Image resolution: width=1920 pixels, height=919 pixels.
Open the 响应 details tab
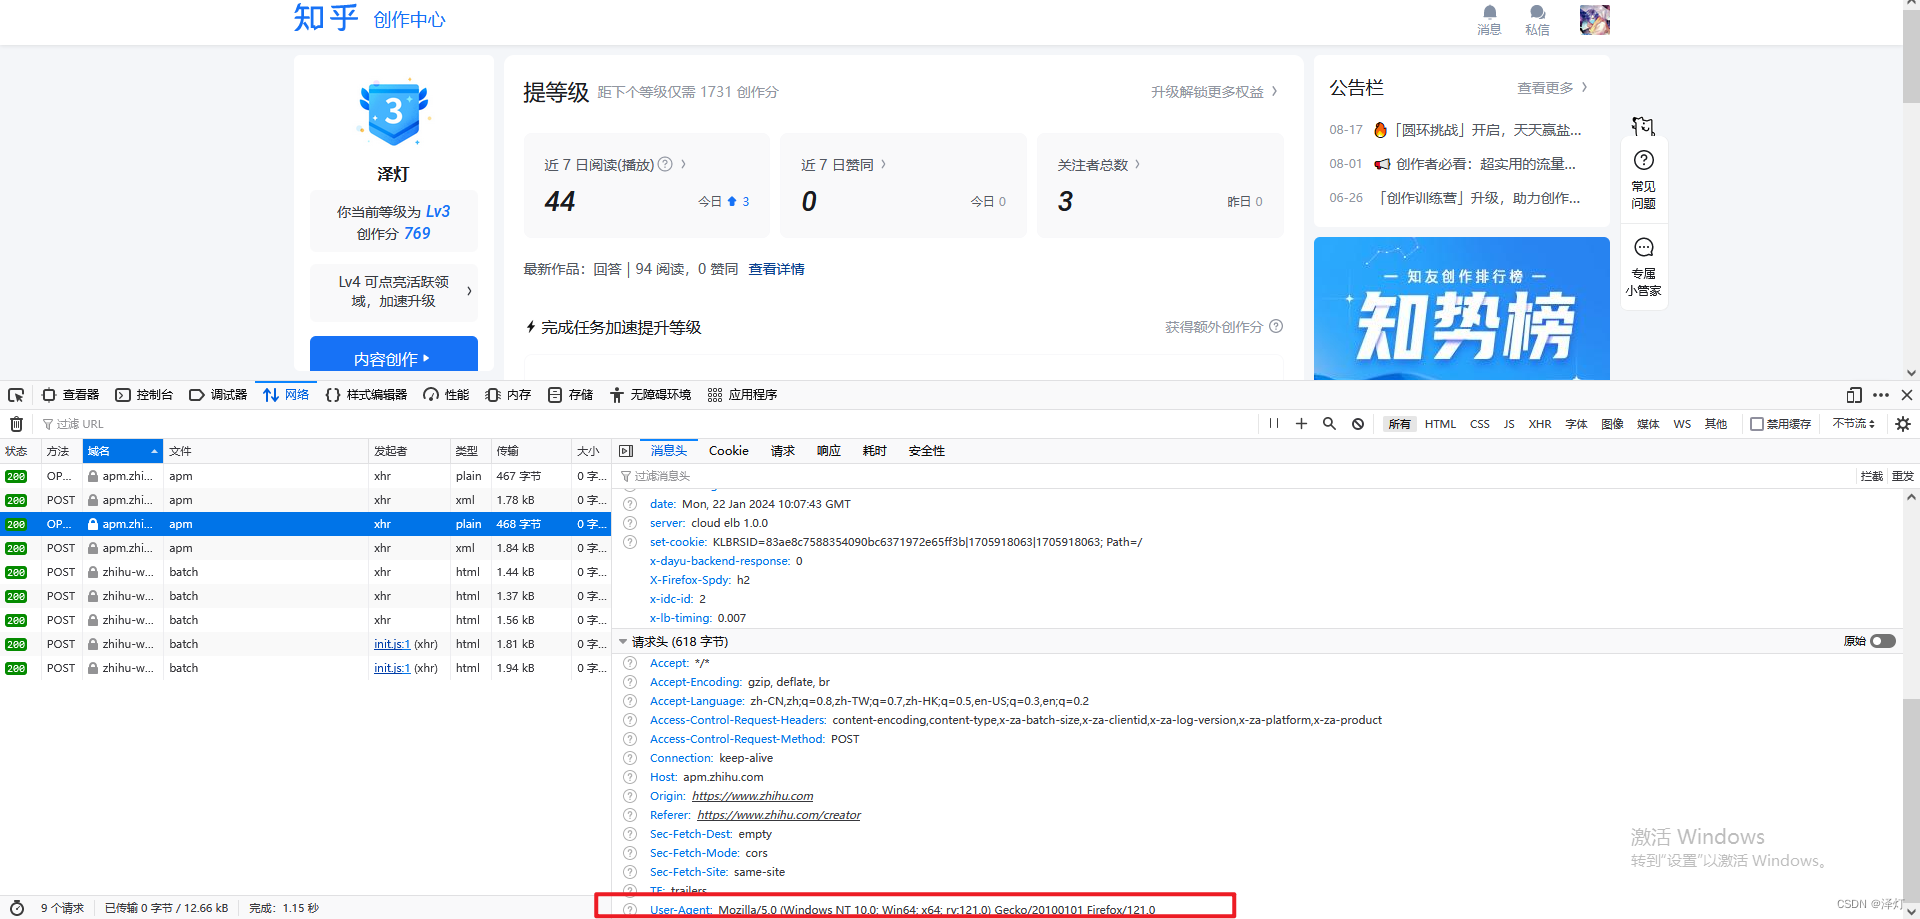point(829,451)
